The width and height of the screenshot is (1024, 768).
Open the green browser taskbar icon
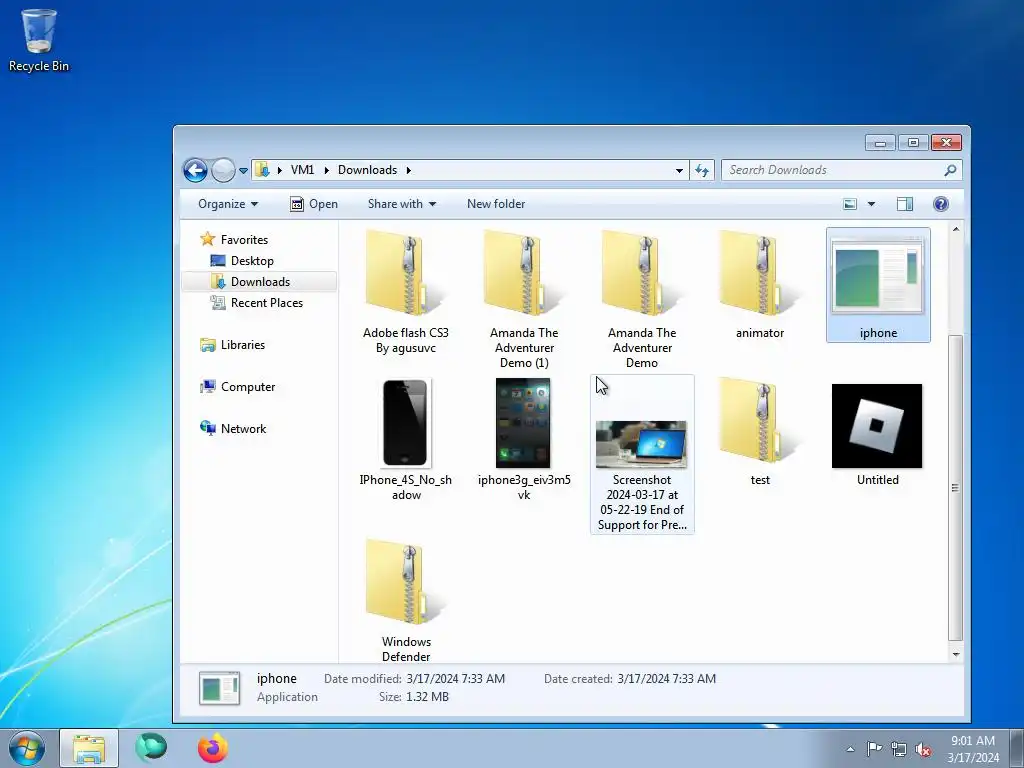pos(151,748)
